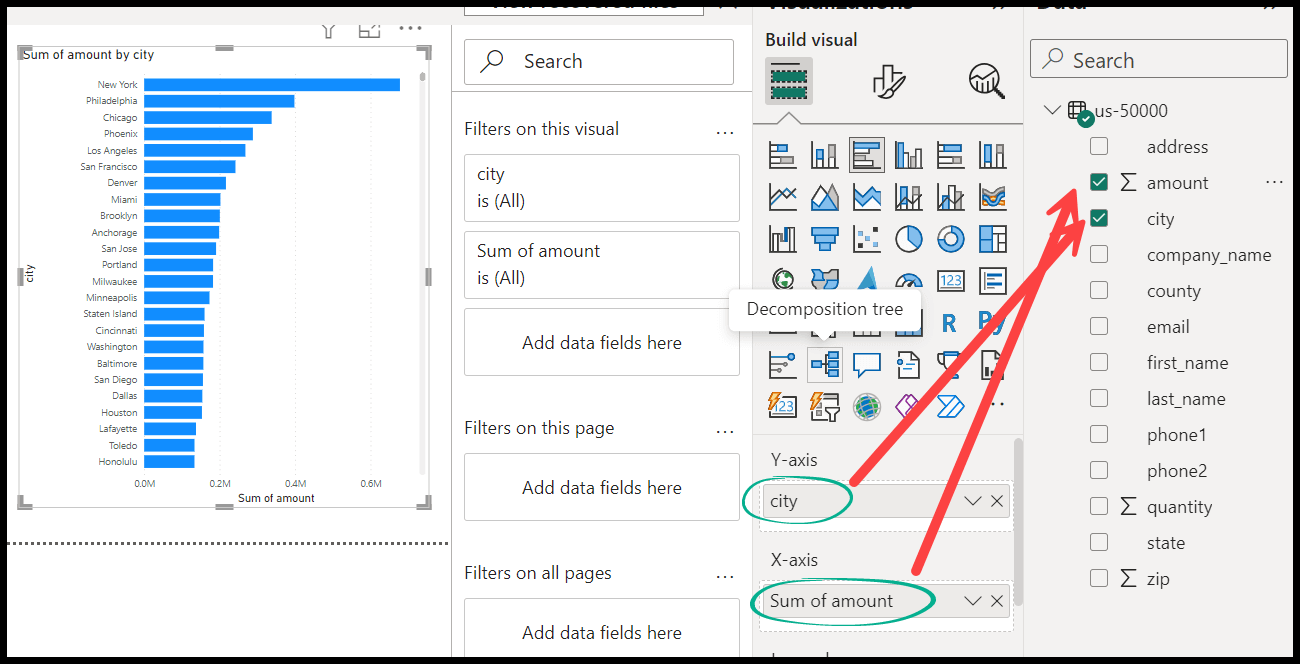Select the Scatter chart visual
This screenshot has width=1300, height=664.
point(867,239)
